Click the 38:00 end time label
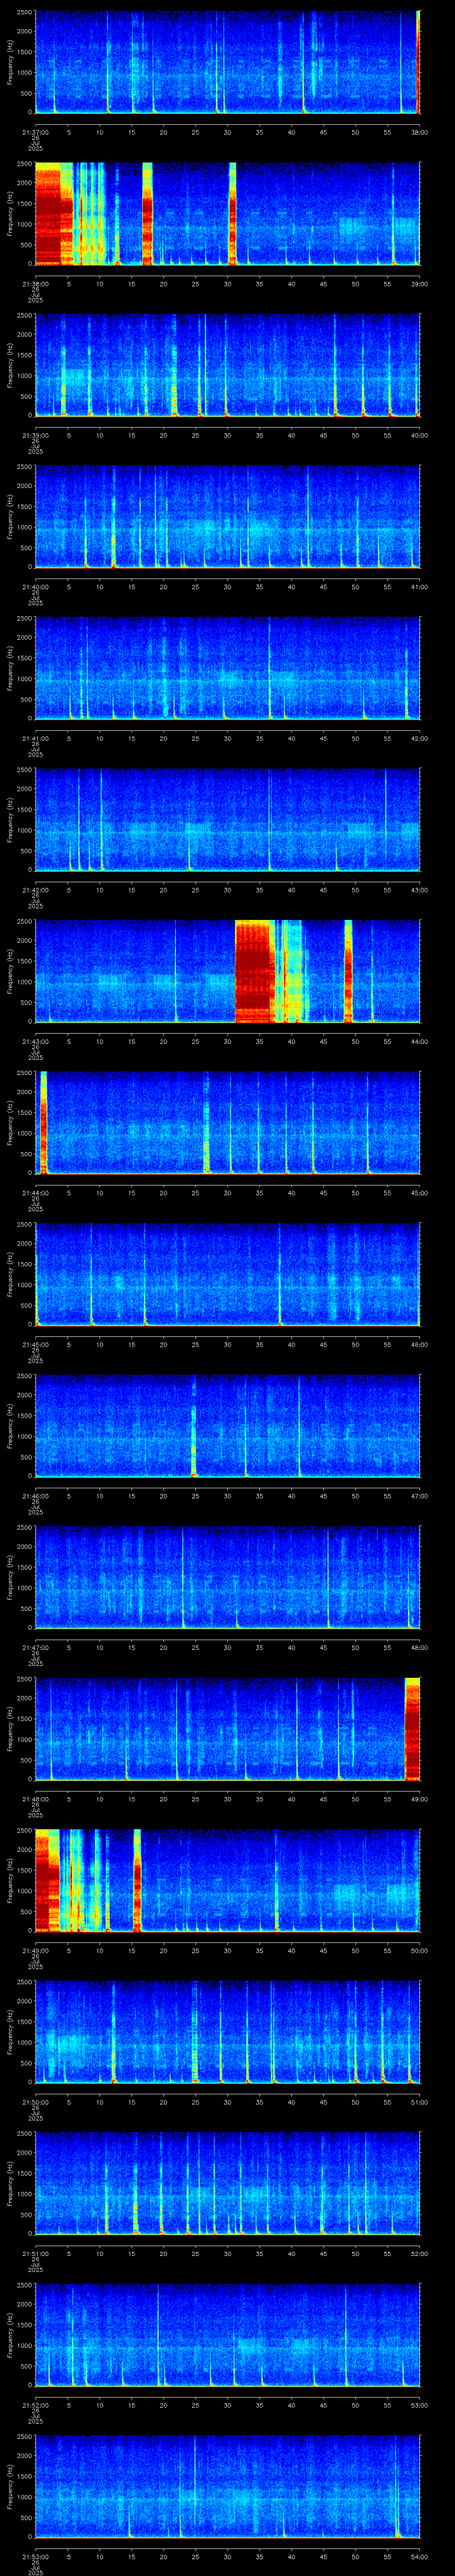This screenshot has width=455, height=2576. (419, 132)
